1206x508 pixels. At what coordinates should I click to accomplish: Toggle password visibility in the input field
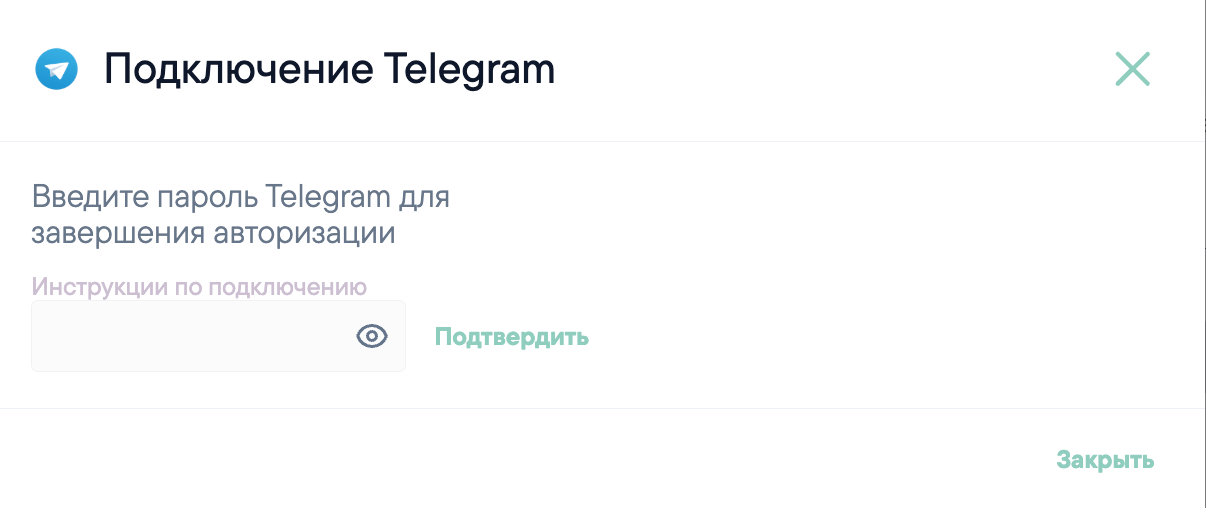[x=372, y=337]
